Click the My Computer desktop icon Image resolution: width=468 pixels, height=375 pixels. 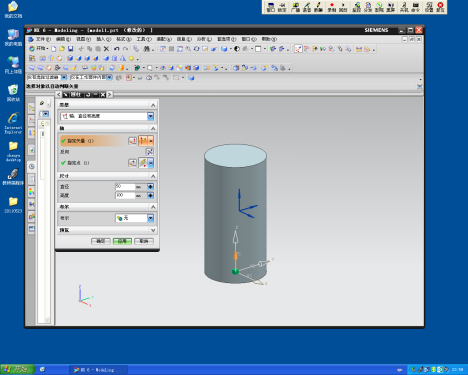click(x=13, y=37)
